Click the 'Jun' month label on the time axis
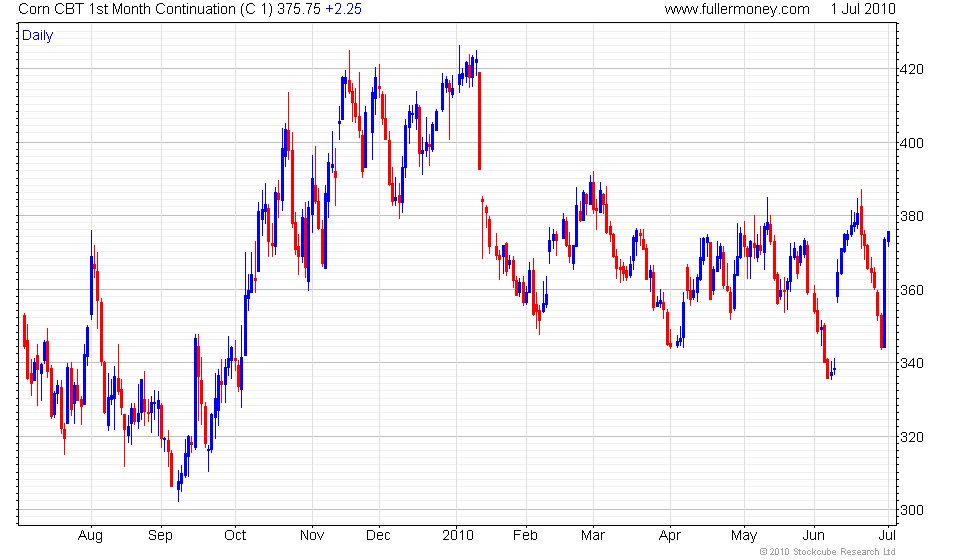This screenshot has height=560, width=980. (813, 536)
